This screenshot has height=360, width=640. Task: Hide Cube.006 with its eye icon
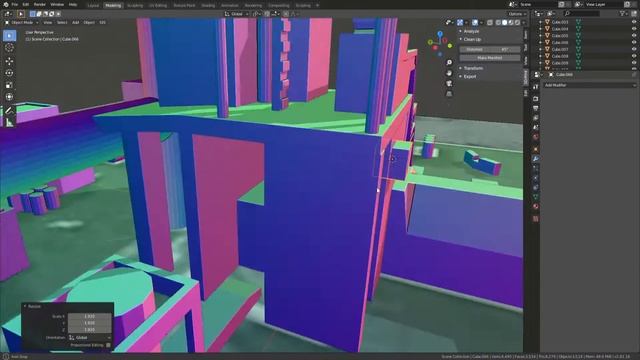pos(634,42)
